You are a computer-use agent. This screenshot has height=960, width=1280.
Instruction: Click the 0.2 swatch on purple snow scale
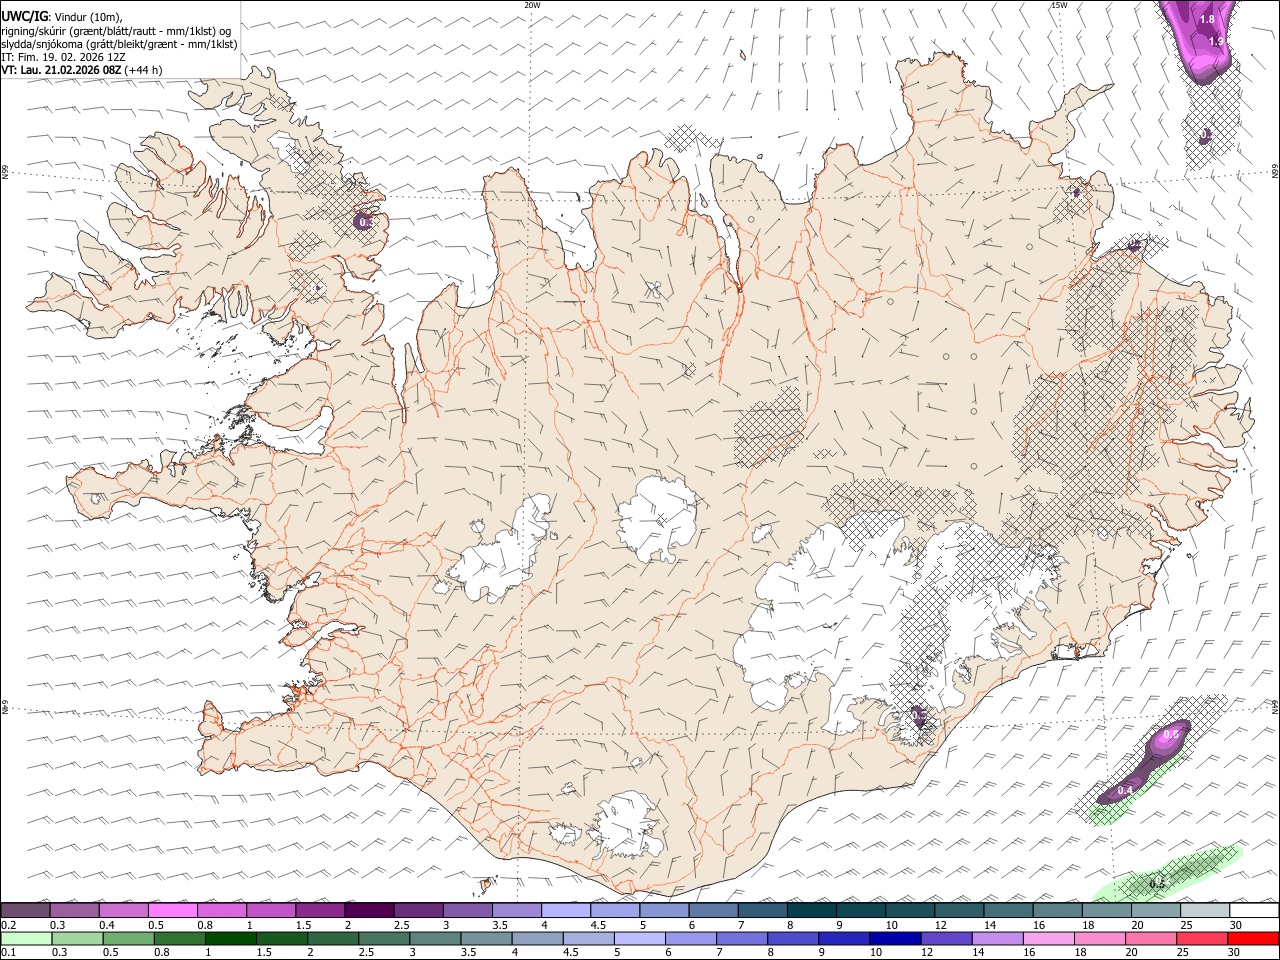click(x=26, y=911)
